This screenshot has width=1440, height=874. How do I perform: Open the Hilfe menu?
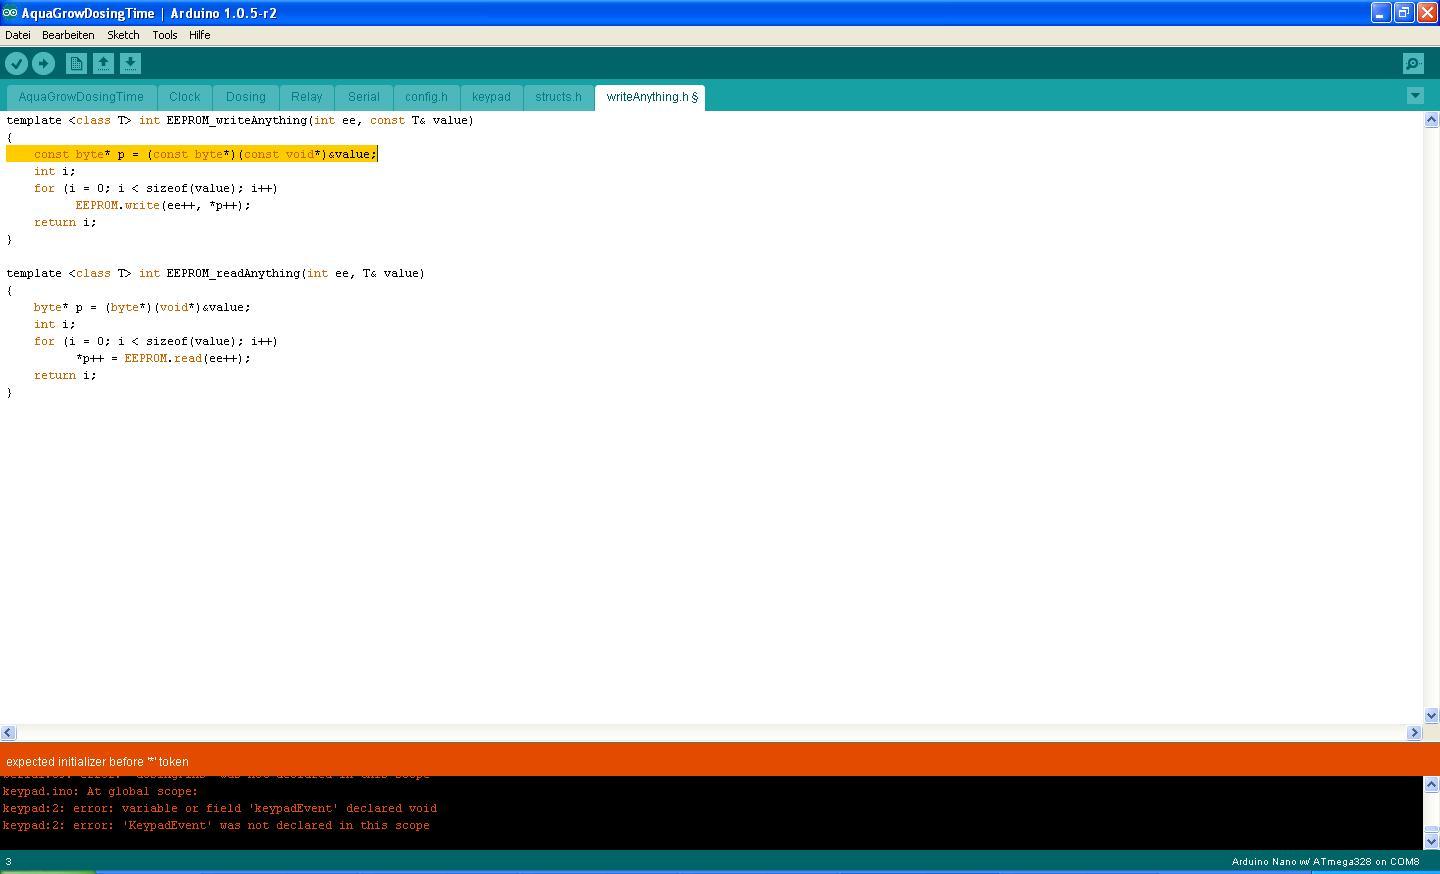pos(199,35)
